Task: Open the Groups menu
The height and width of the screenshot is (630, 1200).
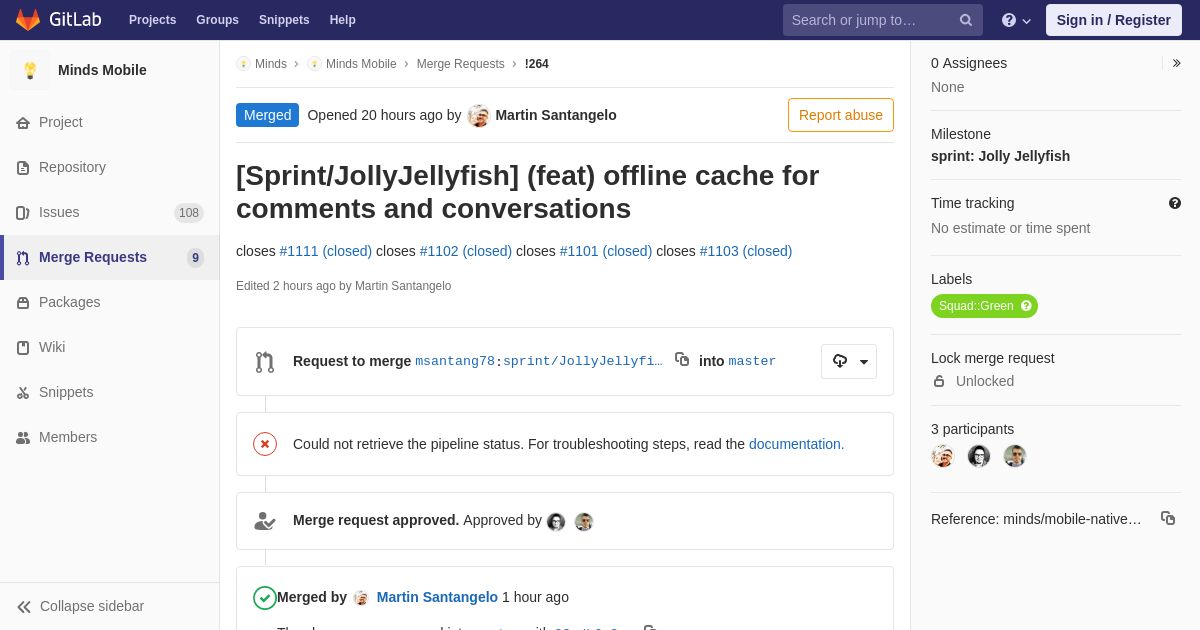Action: 217,20
